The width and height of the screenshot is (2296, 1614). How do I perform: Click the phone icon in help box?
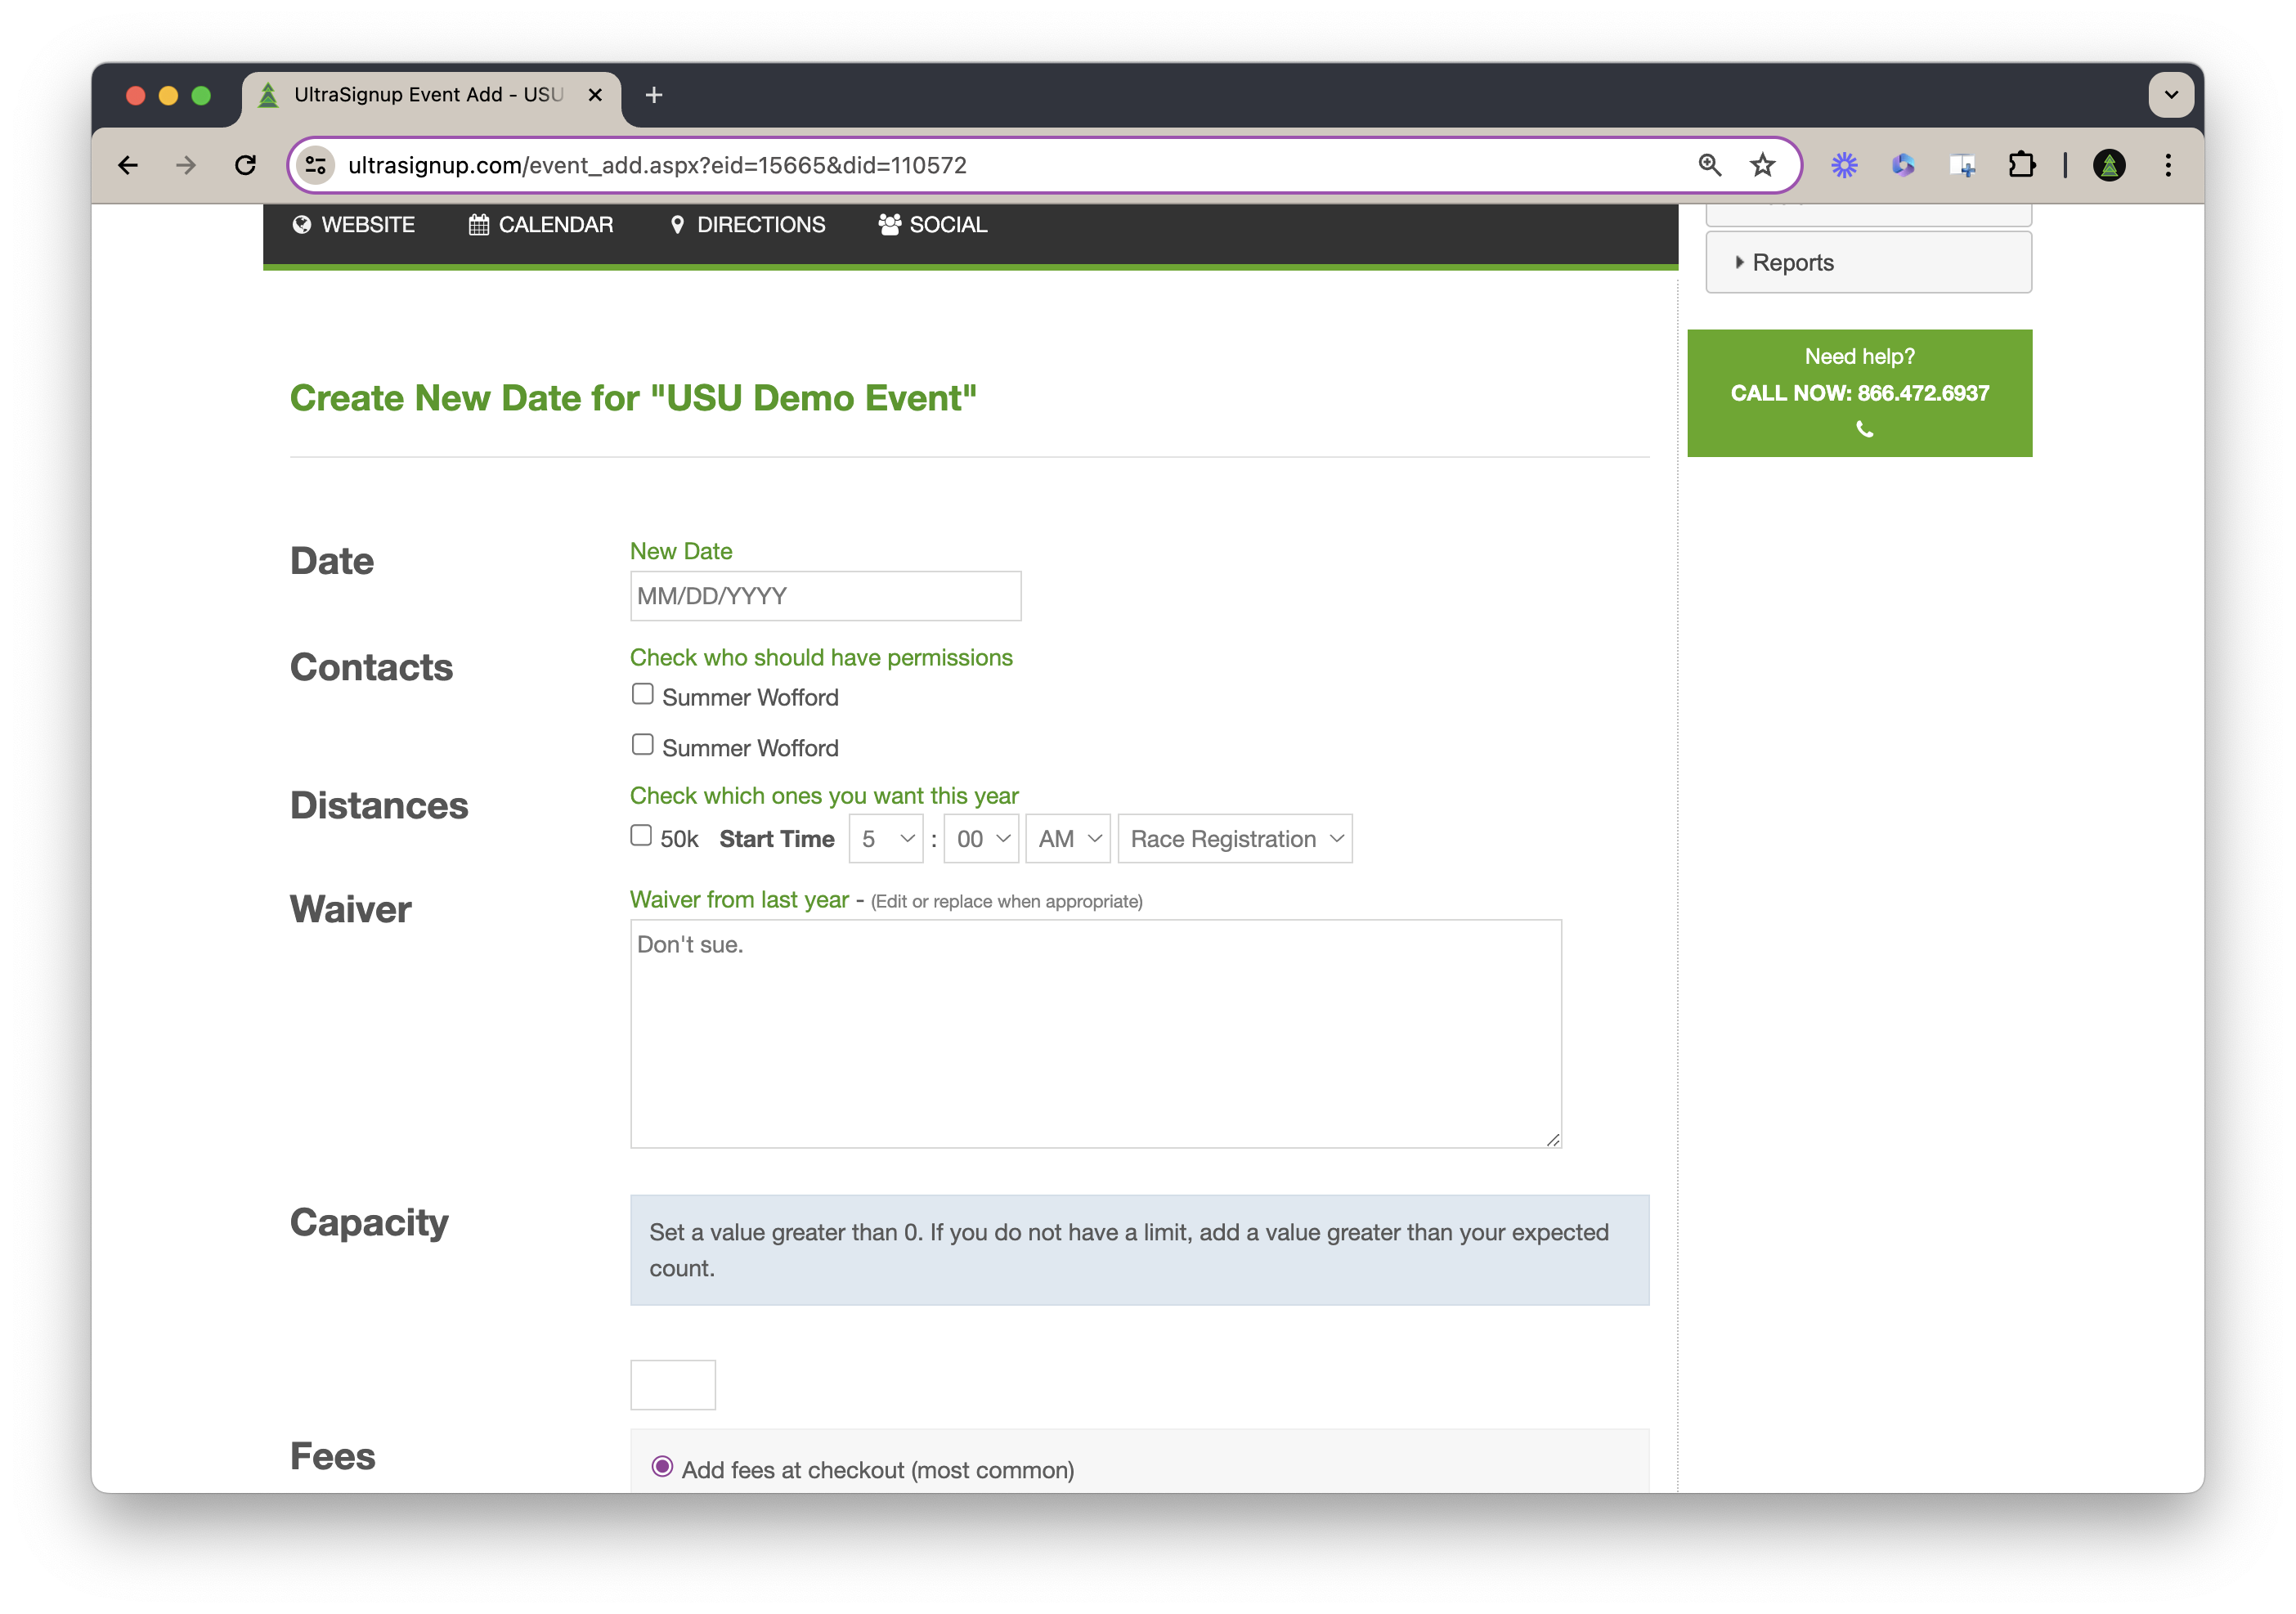coord(1864,429)
